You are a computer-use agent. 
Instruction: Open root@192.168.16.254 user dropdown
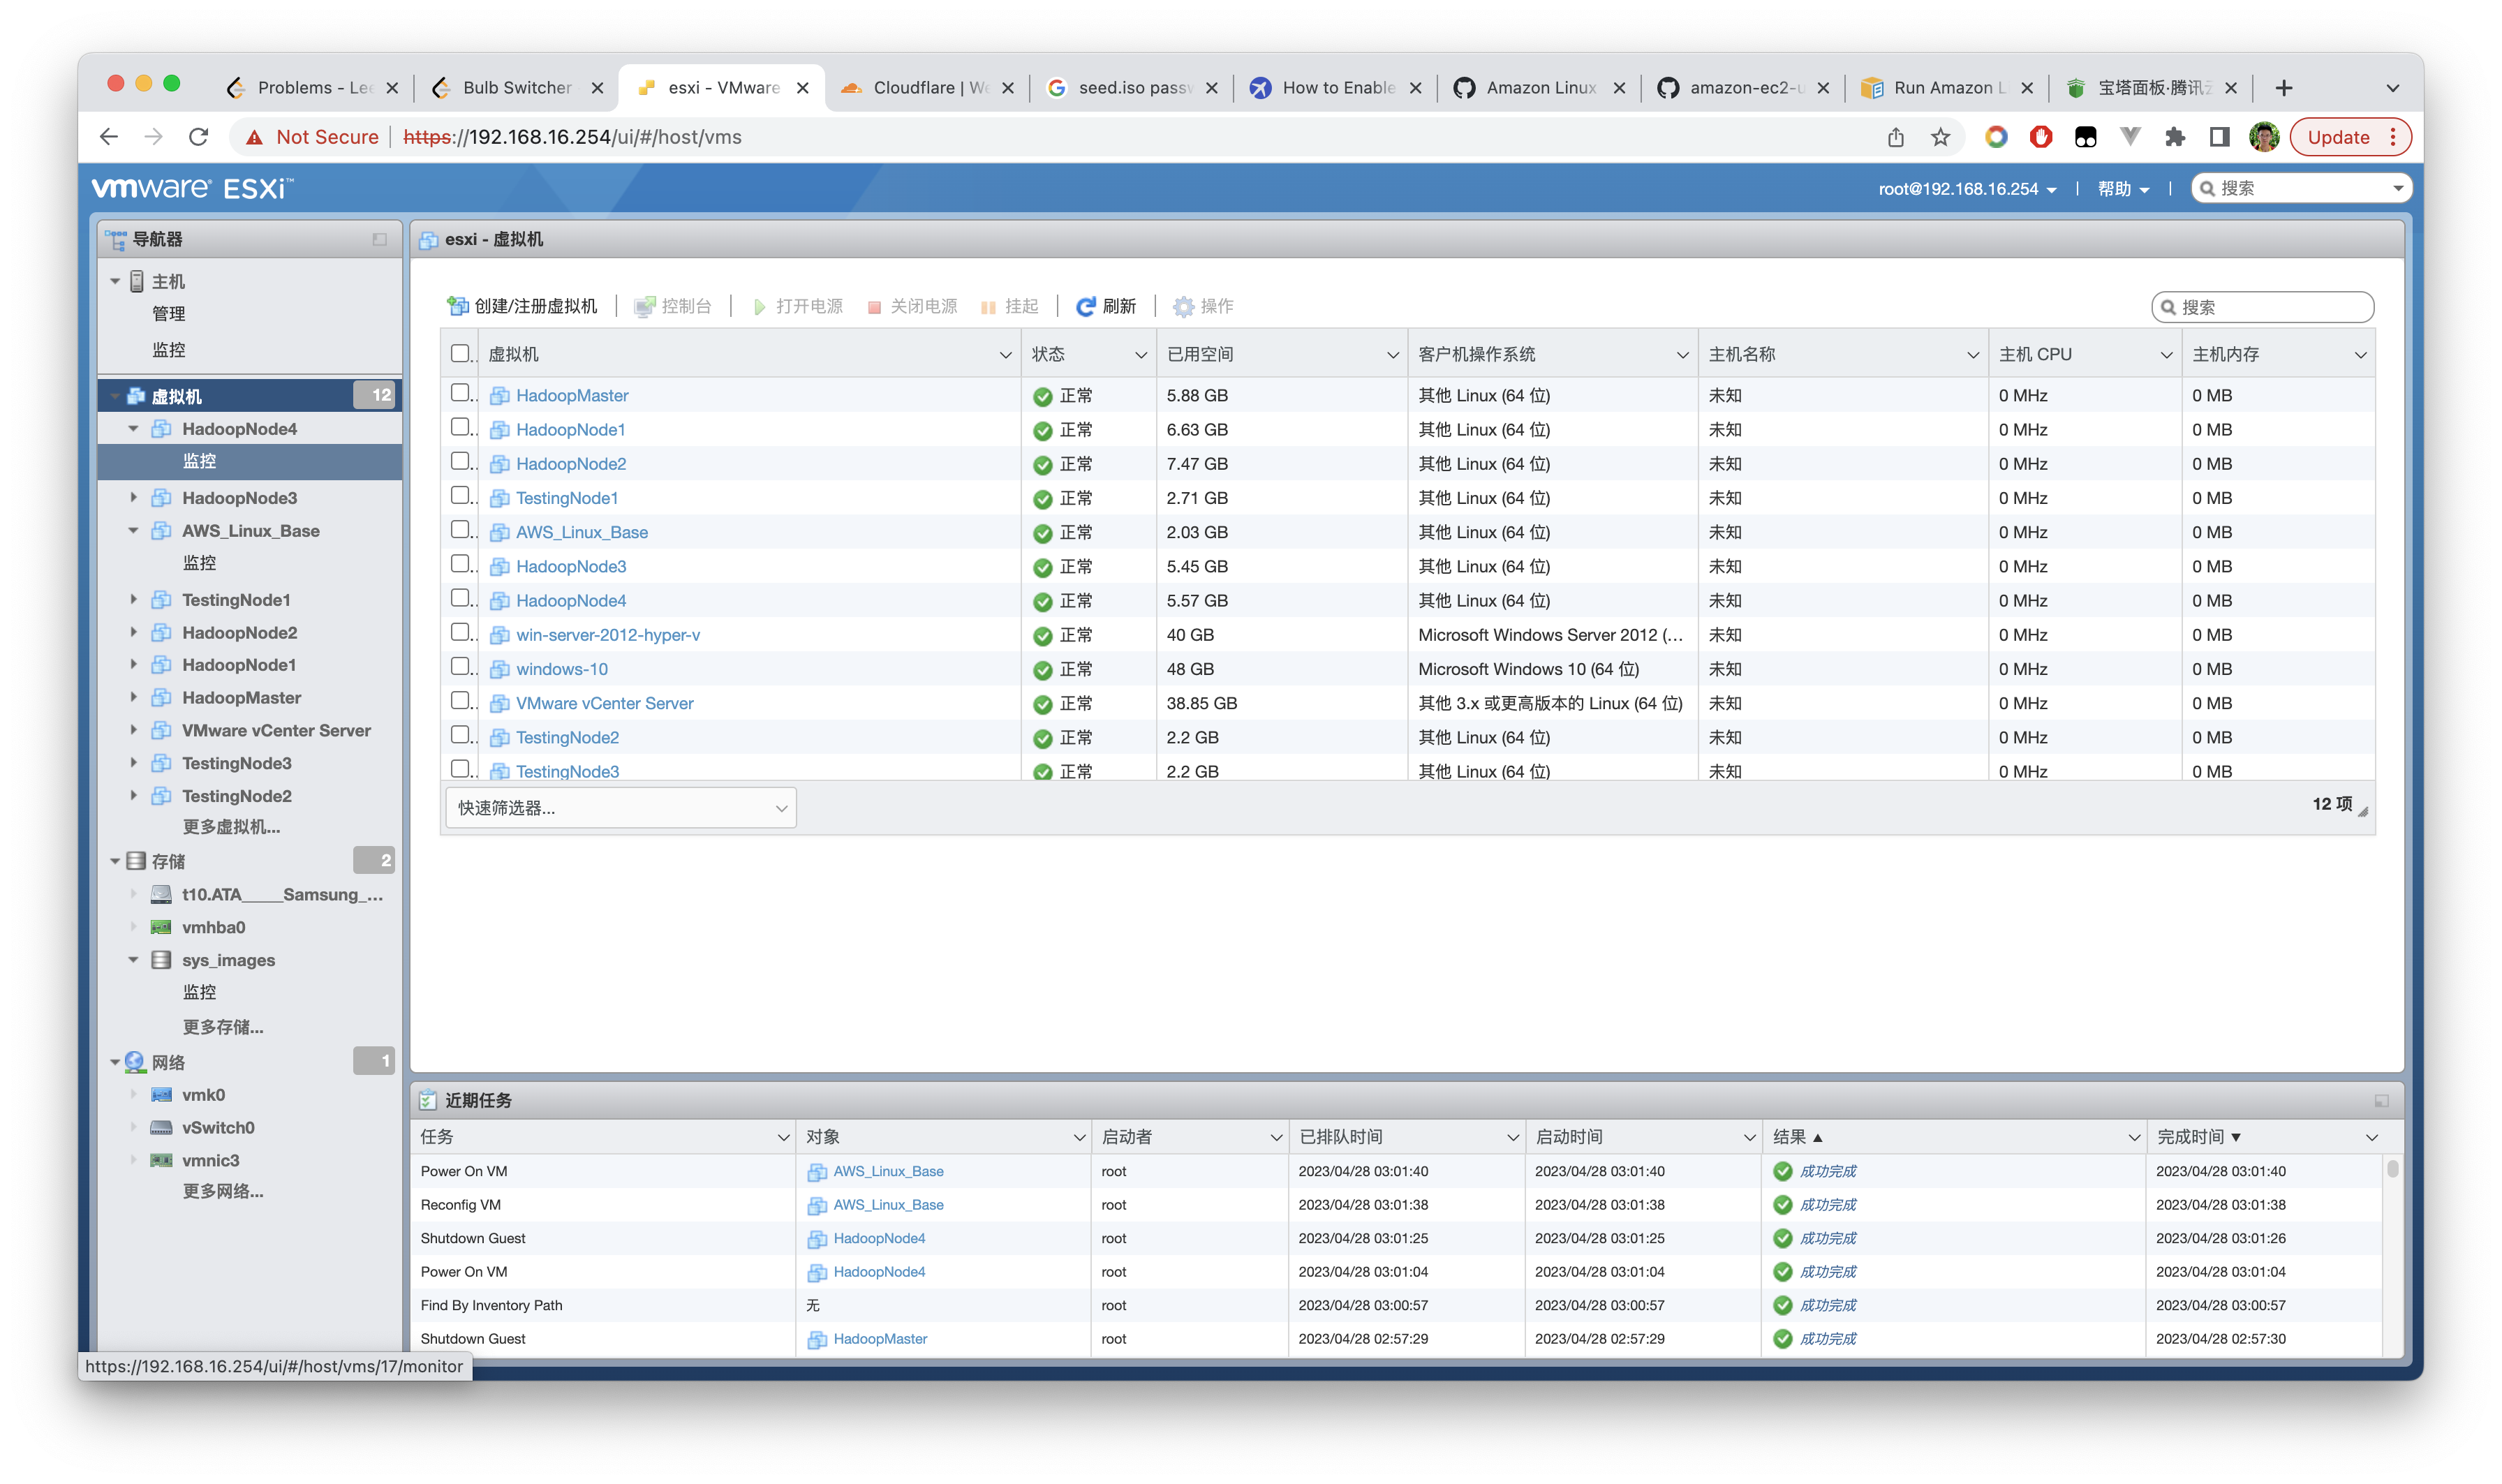(1966, 189)
